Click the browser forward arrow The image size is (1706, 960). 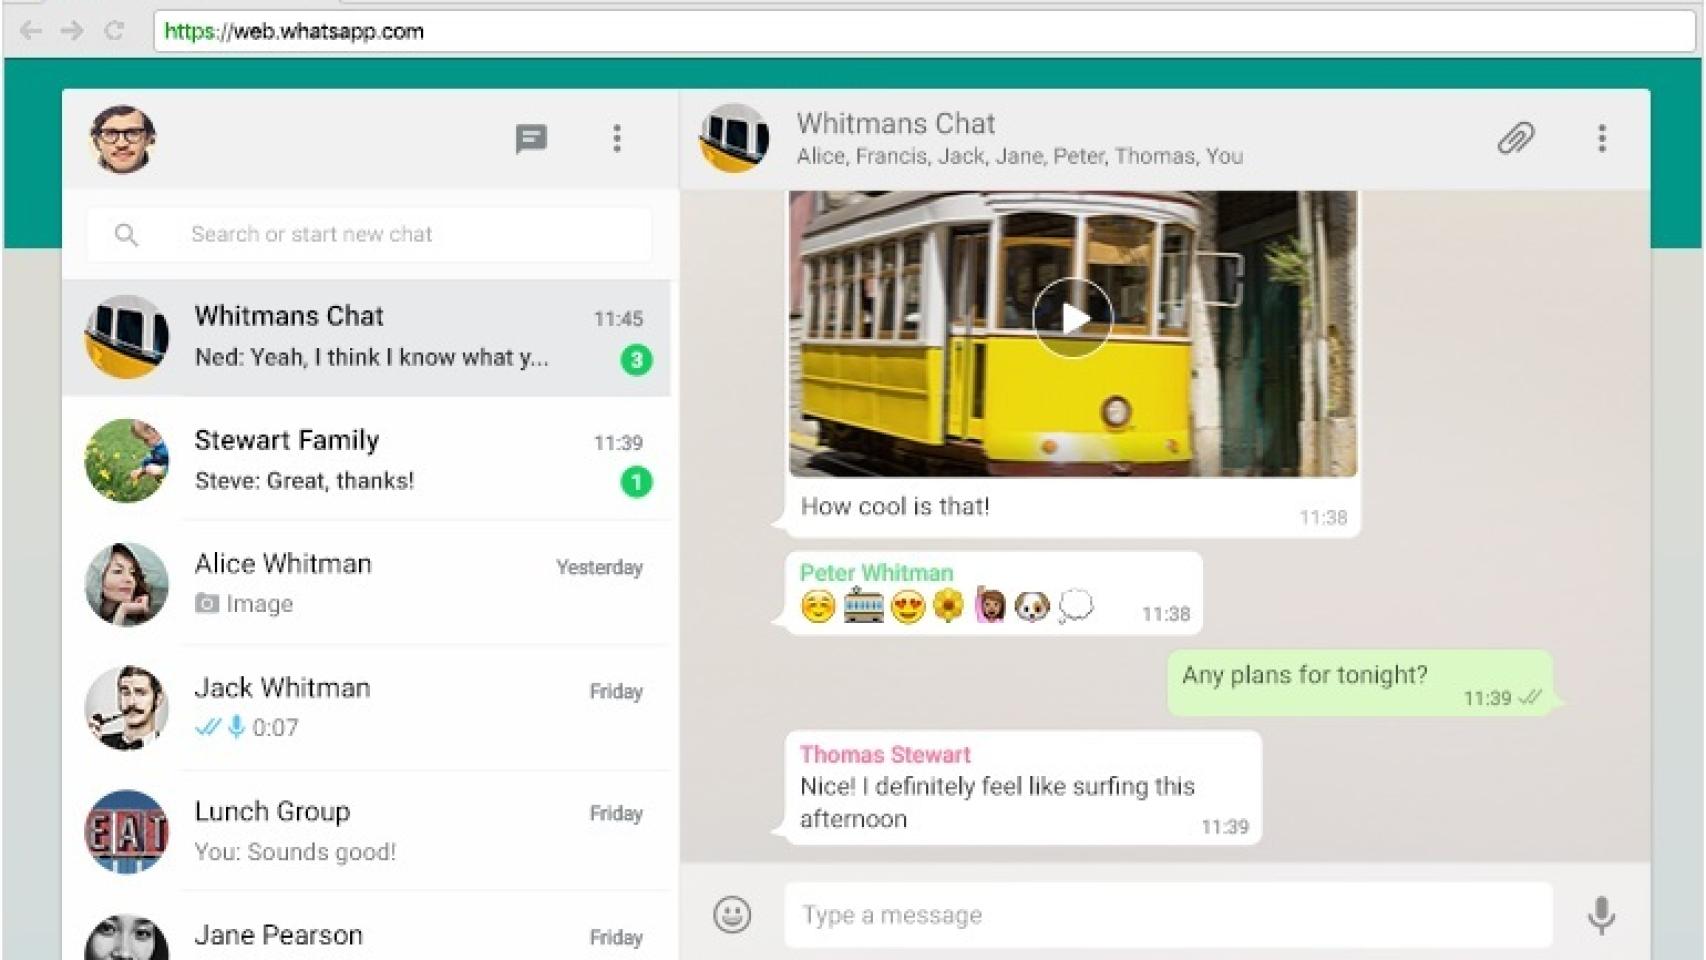[x=72, y=31]
